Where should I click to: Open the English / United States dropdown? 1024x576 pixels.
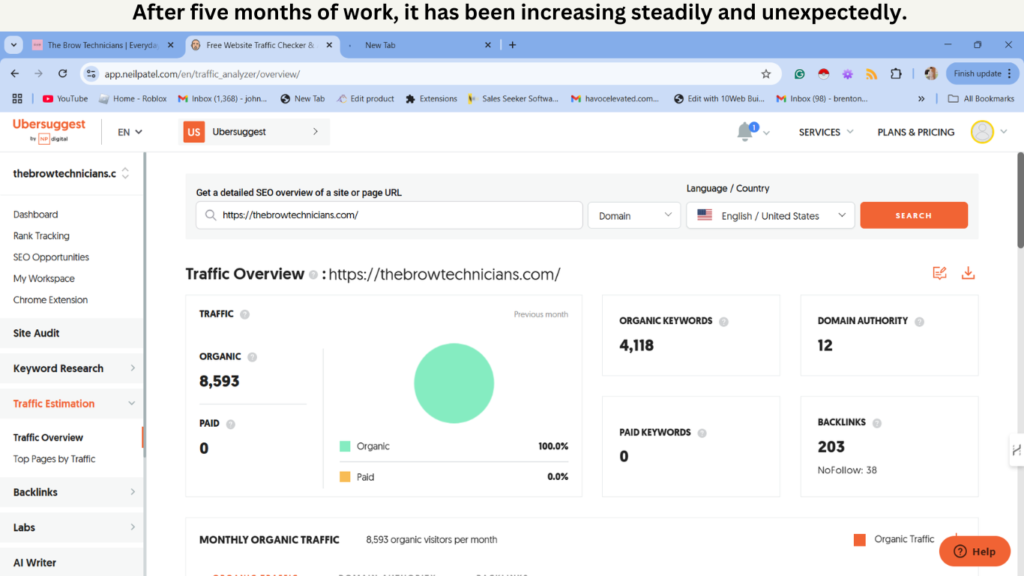point(771,216)
